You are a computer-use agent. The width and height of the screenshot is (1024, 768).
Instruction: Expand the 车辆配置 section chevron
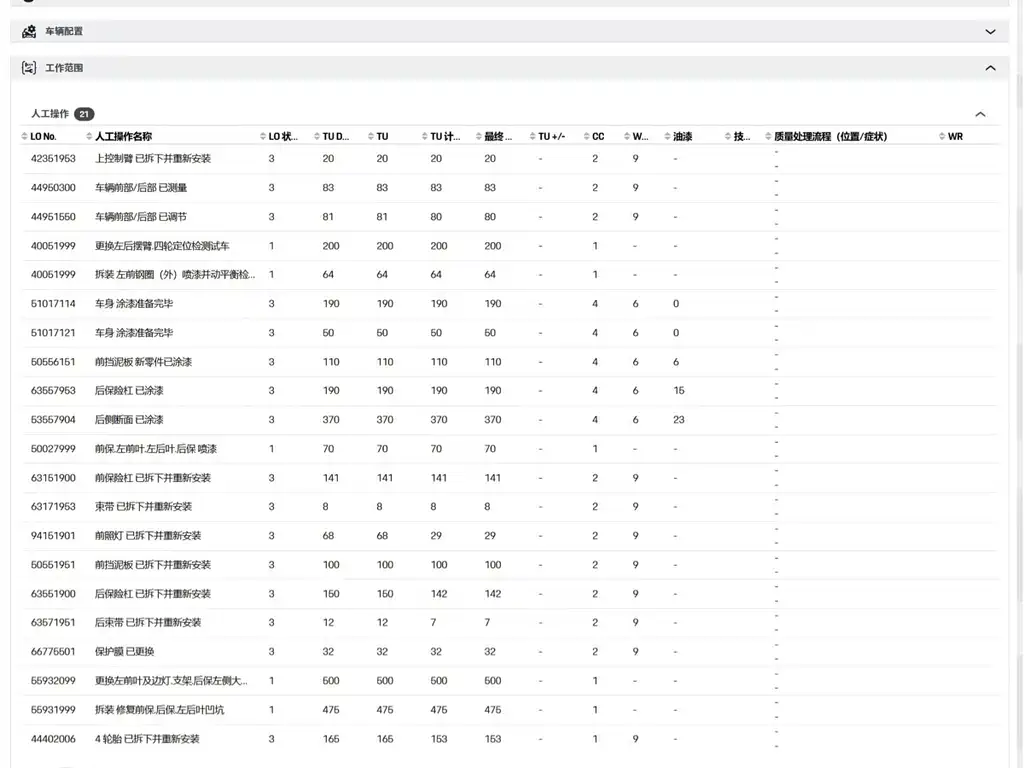[x=990, y=31]
